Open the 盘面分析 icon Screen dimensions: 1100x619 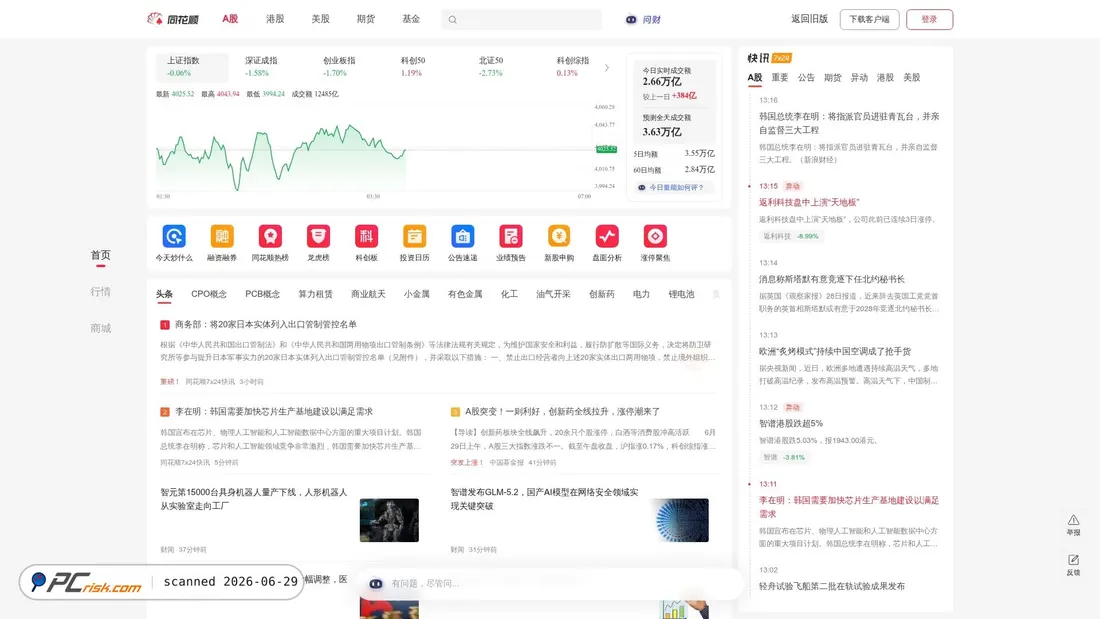tap(607, 237)
